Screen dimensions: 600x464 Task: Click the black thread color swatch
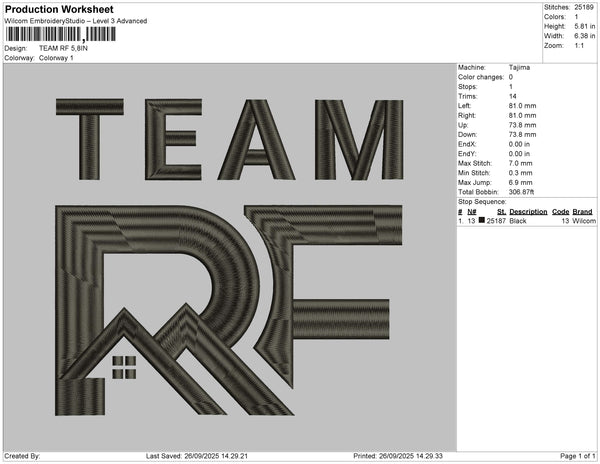(482, 220)
